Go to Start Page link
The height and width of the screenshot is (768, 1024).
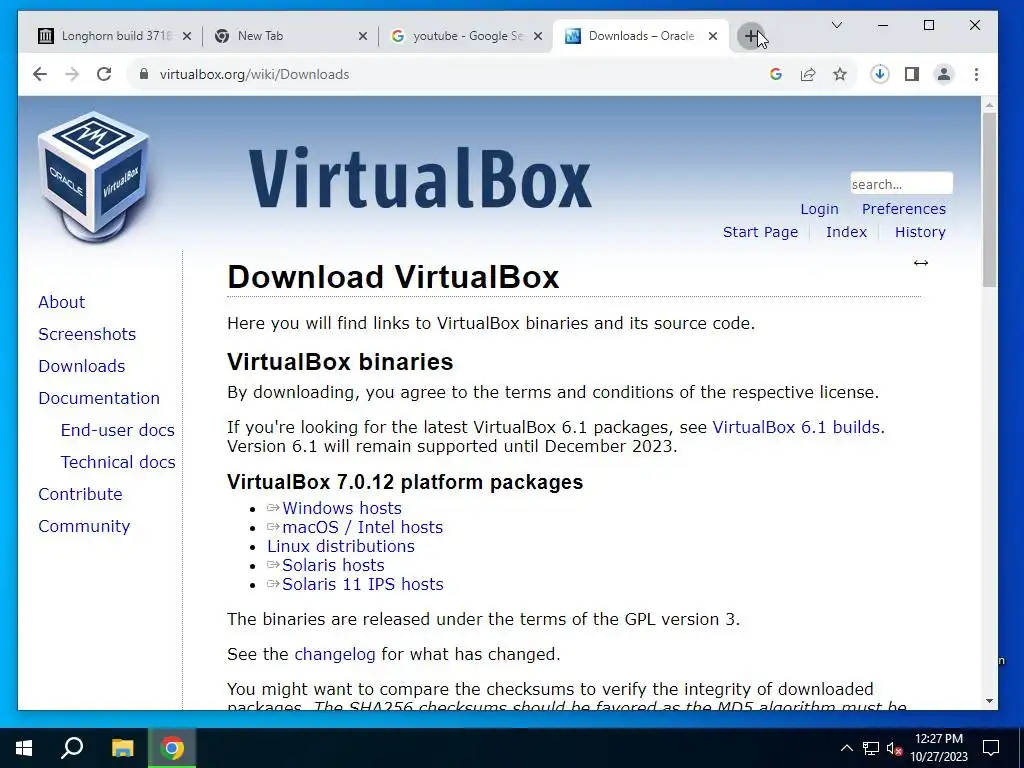(x=760, y=232)
